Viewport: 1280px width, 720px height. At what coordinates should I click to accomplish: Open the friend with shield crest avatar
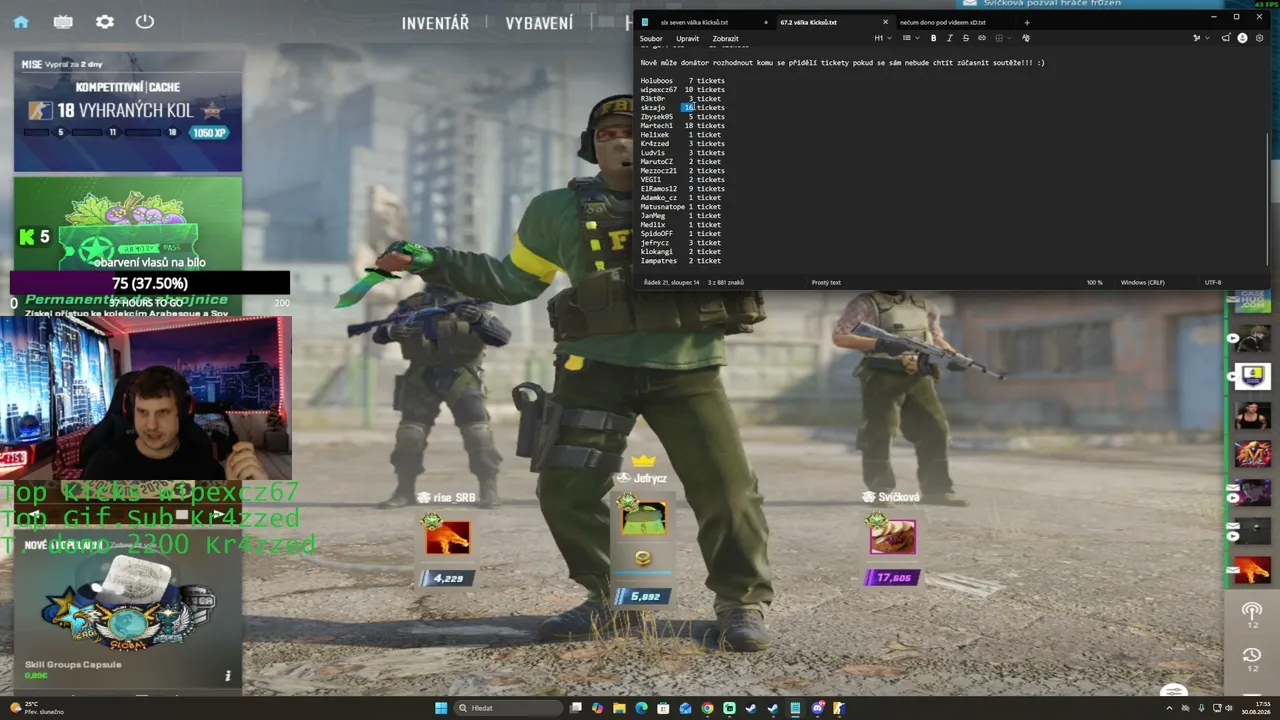pos(1253,376)
